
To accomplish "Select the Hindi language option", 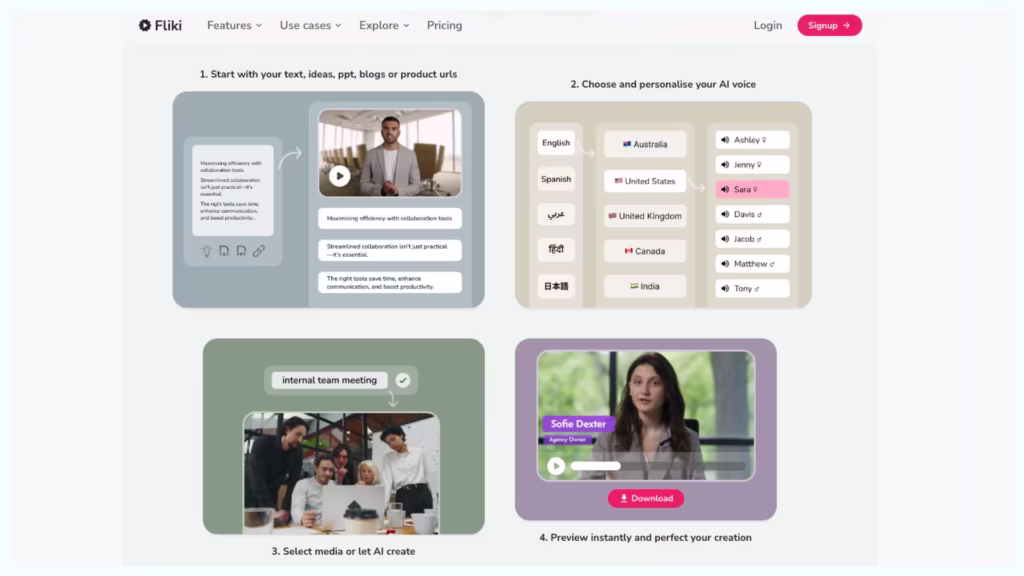I will pyautogui.click(x=556, y=249).
